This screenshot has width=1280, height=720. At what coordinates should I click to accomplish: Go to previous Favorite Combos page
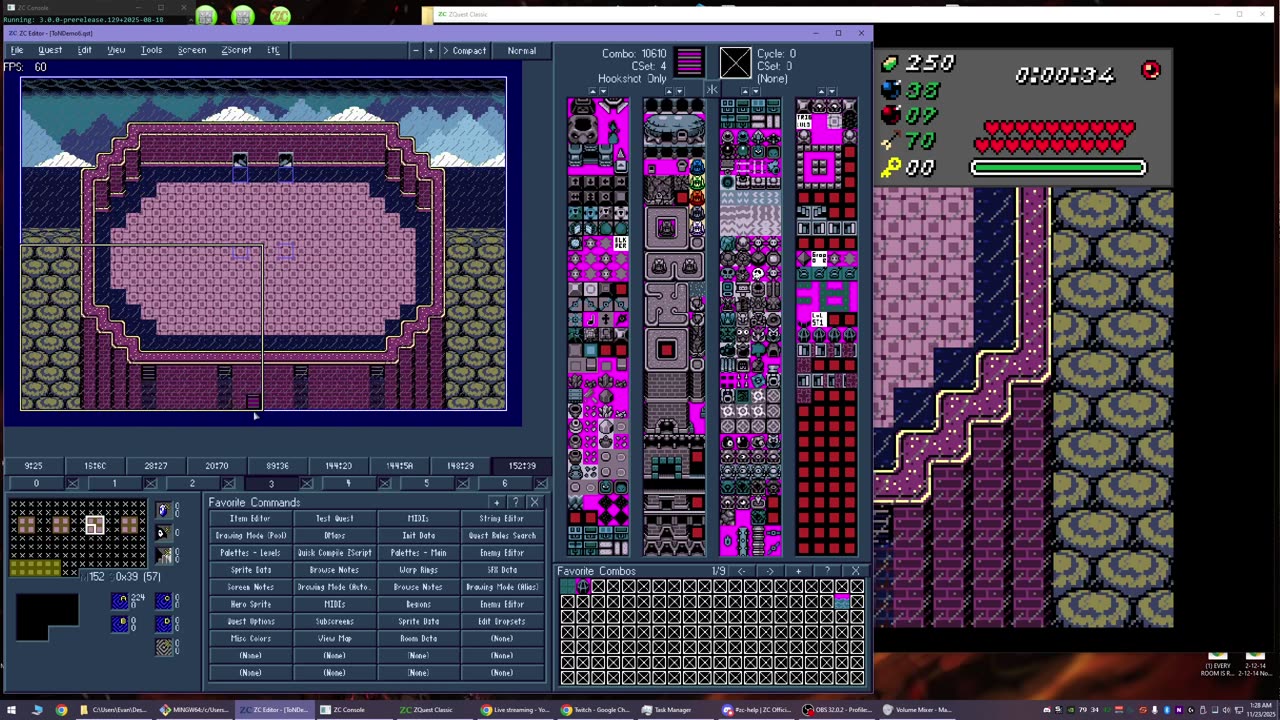point(741,571)
